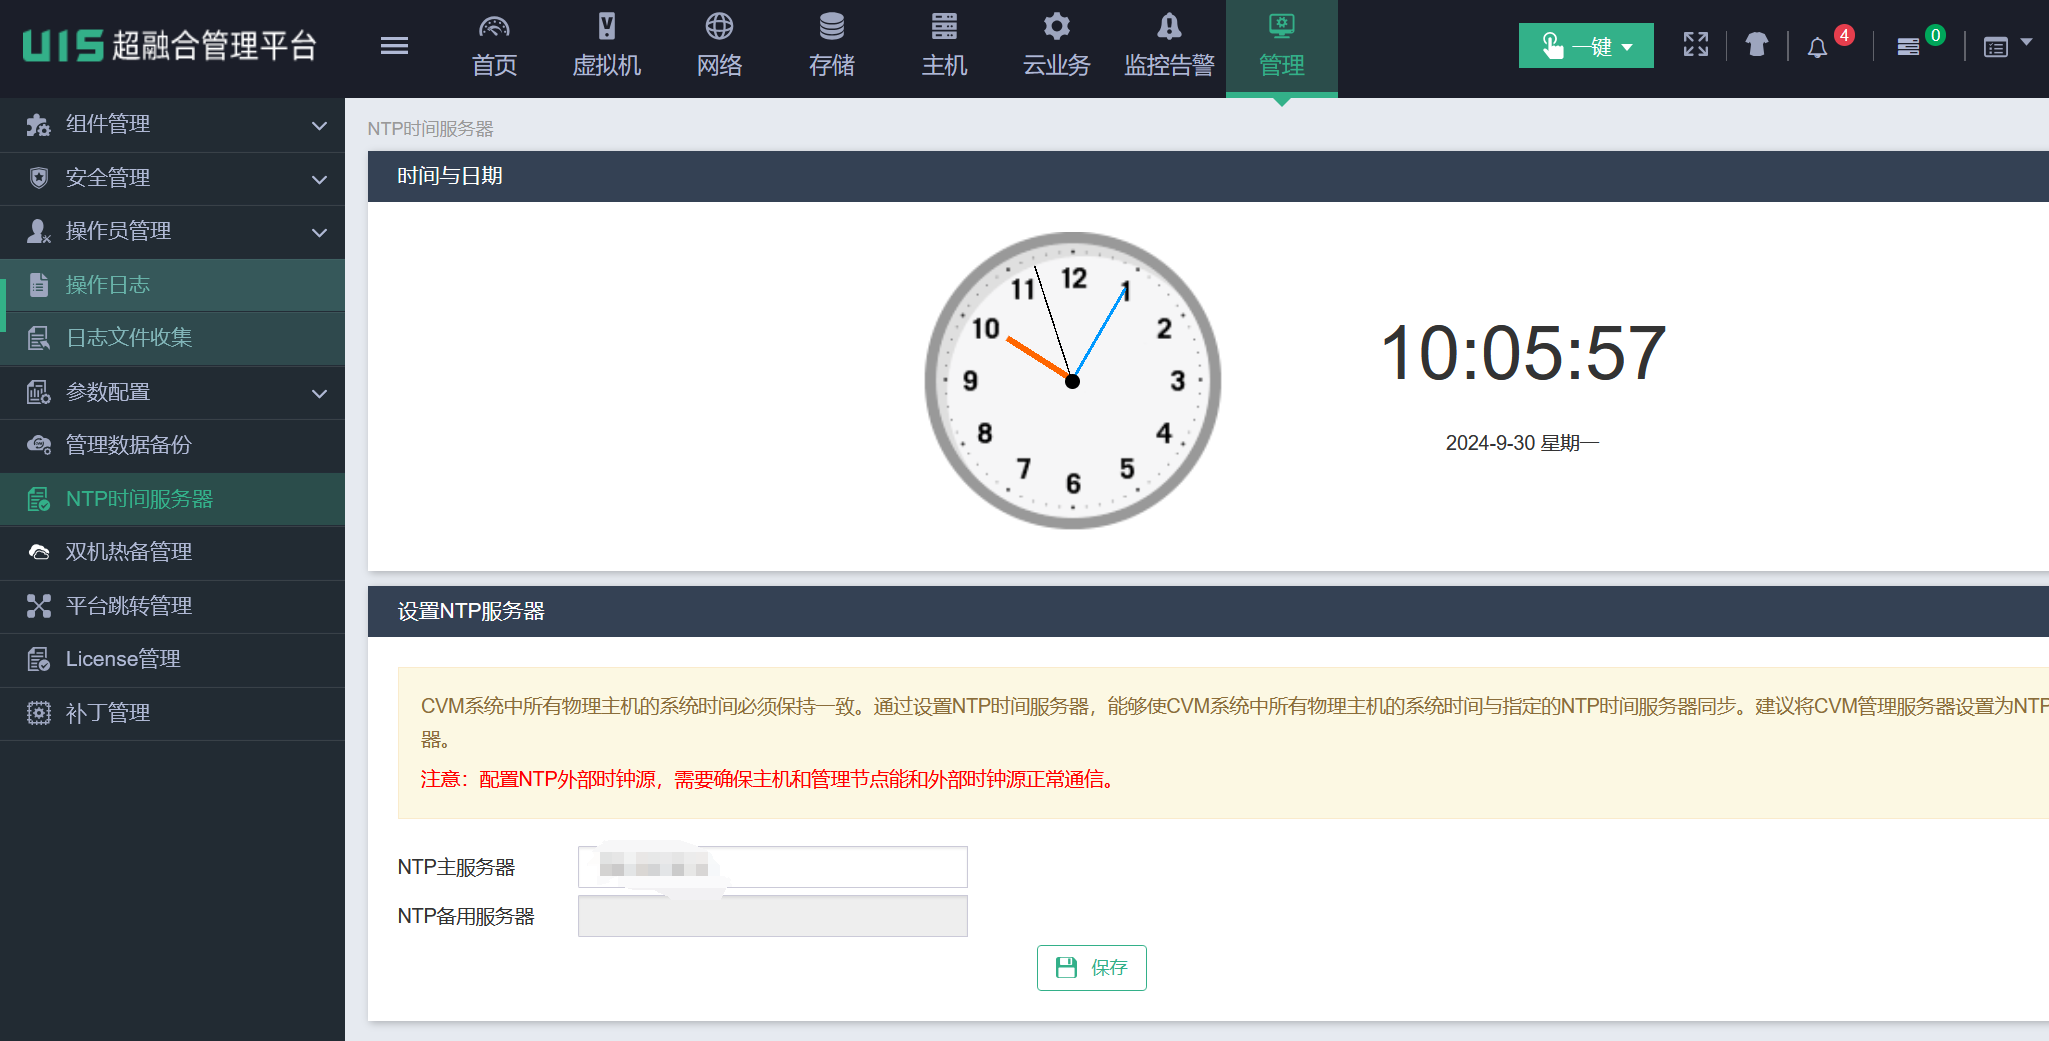Click the 操作员管理 user icon
The width and height of the screenshot is (2049, 1041).
[38, 231]
